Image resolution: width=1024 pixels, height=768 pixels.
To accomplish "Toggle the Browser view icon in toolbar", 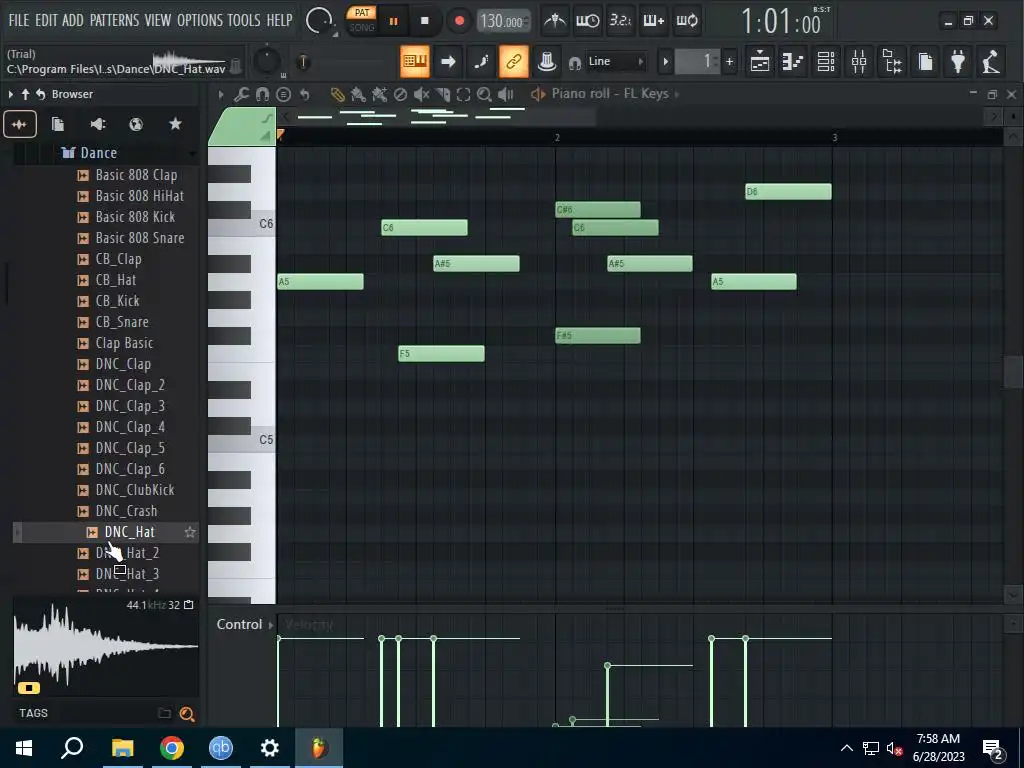I will 892,62.
